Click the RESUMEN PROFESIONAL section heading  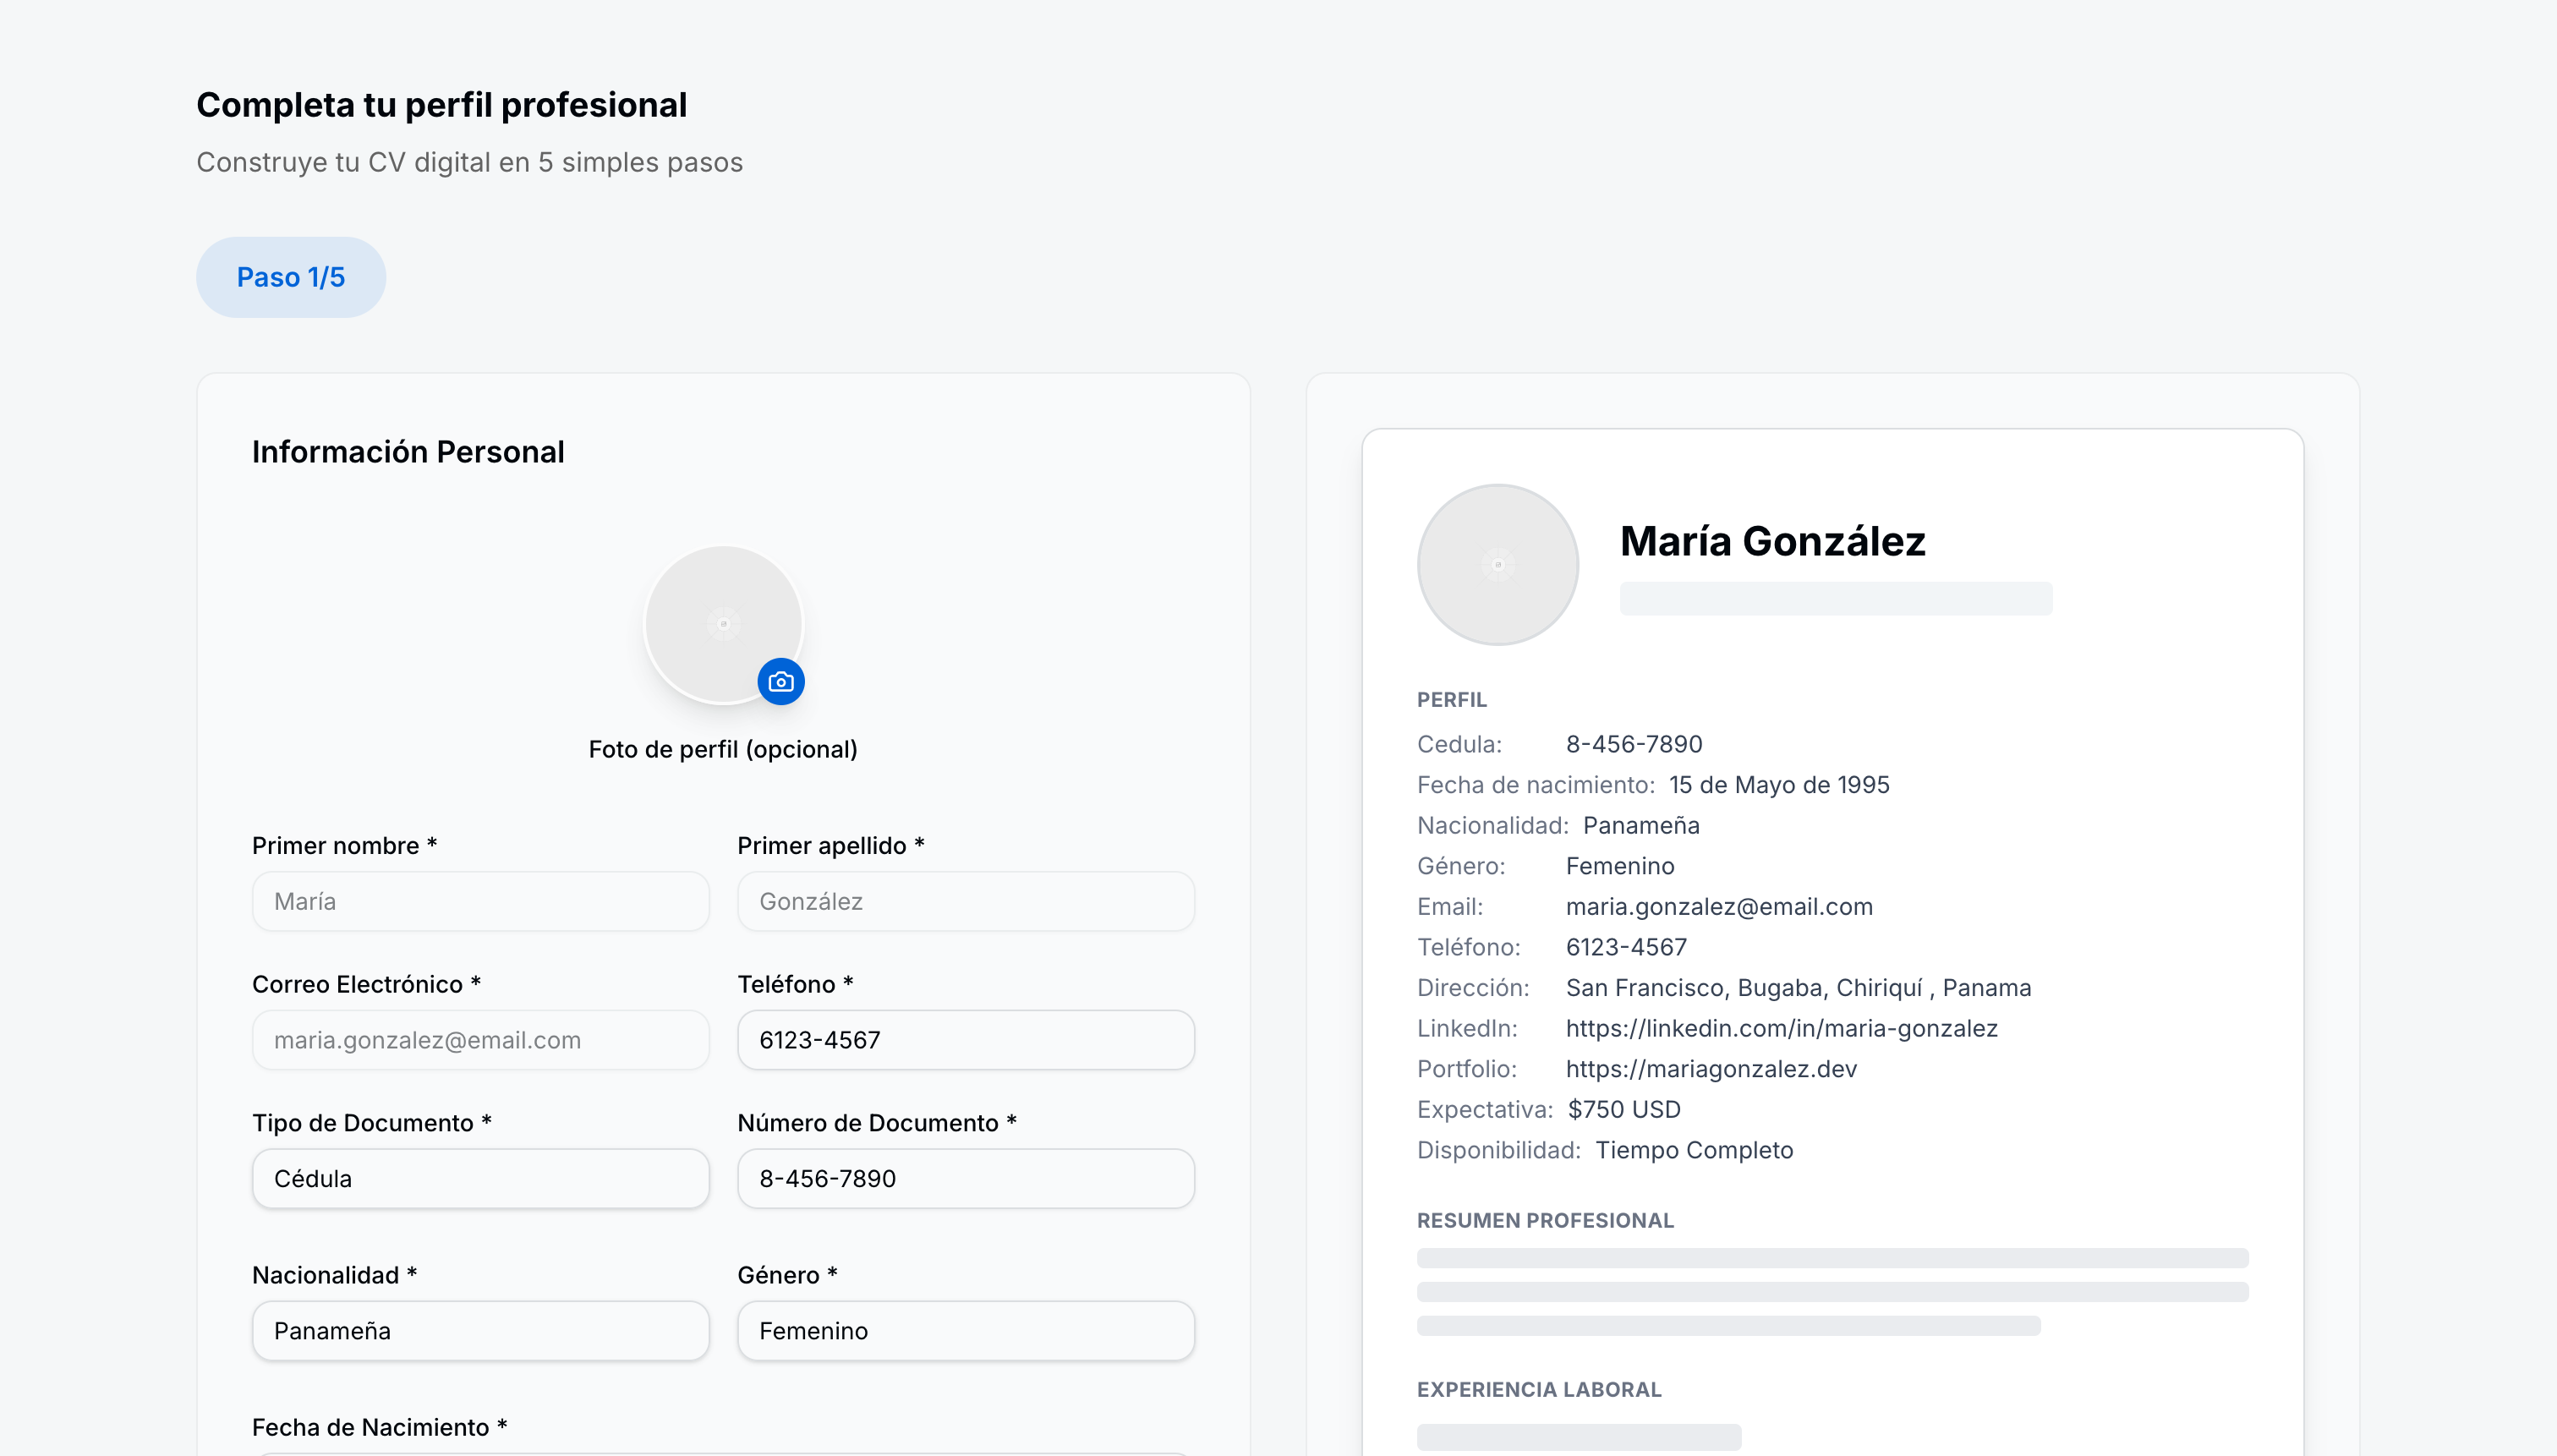click(1544, 1220)
